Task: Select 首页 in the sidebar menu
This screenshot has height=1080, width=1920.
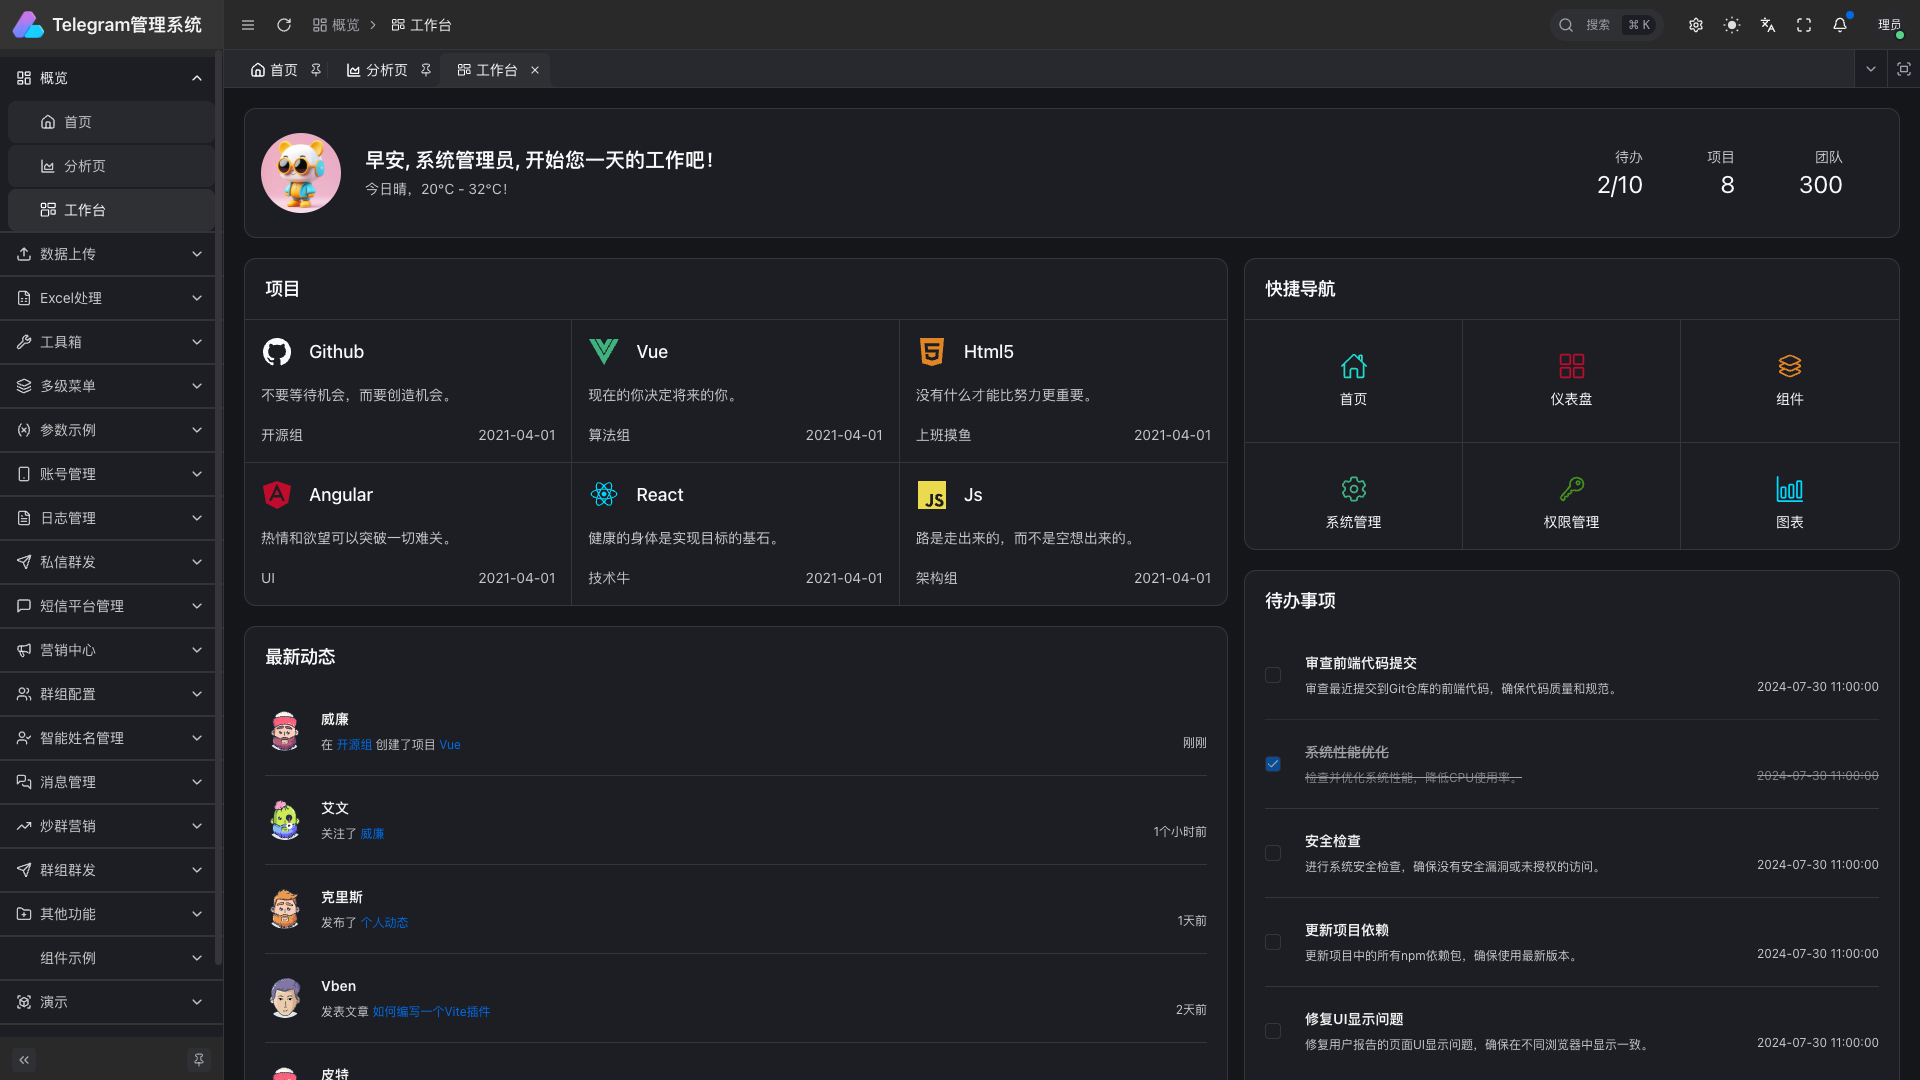Action: [x=78, y=122]
